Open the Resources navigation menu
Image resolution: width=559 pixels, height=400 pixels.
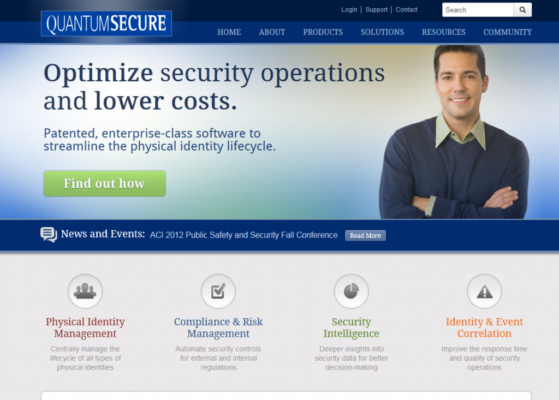click(444, 32)
